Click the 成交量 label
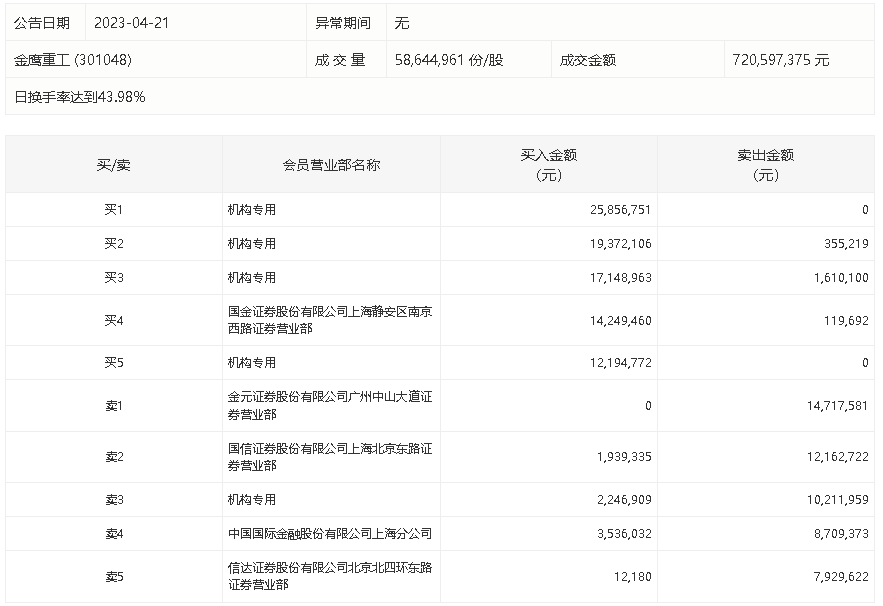 340,60
